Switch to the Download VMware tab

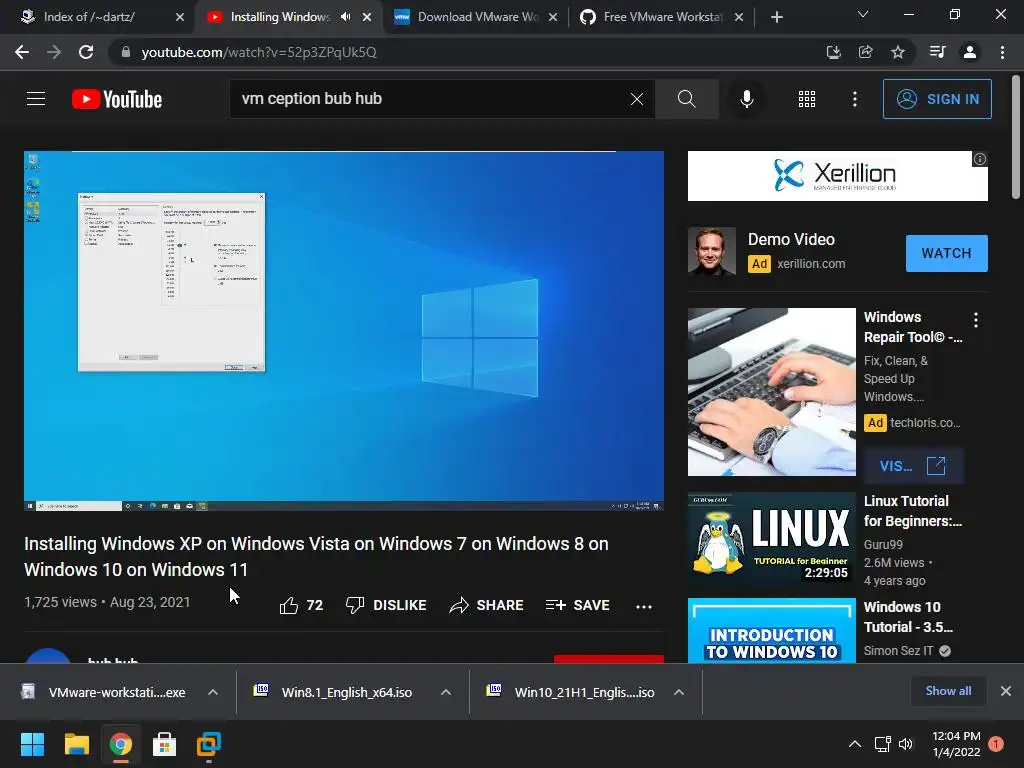(477, 17)
